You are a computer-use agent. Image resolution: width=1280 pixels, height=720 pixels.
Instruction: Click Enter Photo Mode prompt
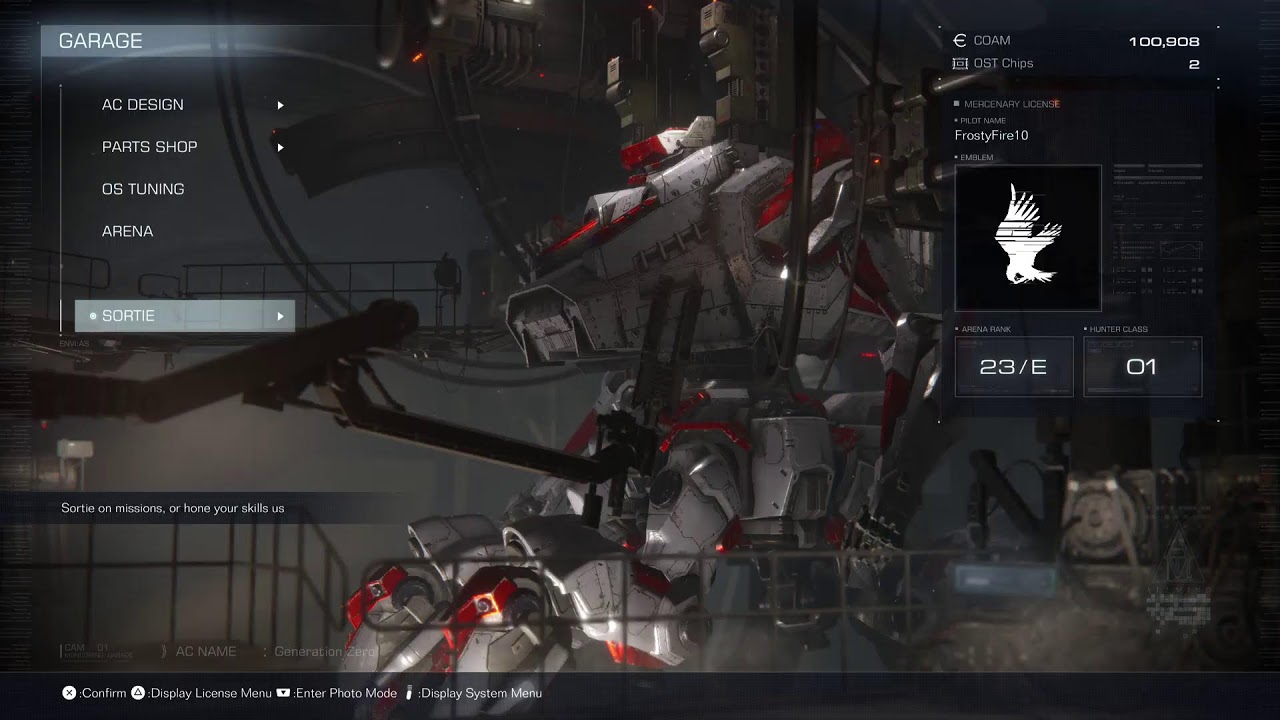tap(345, 693)
